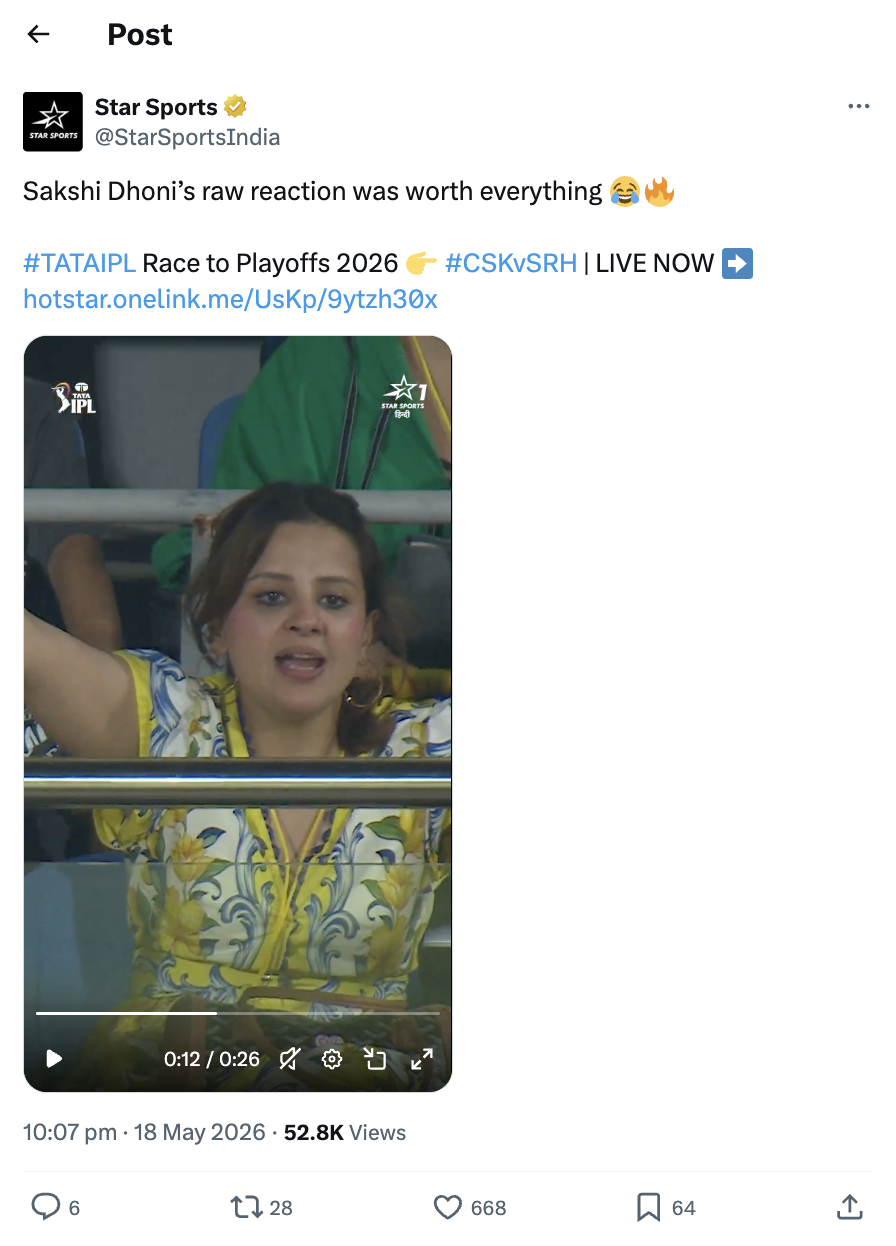Open the #CSKvSRH hashtag link
Image resolution: width=896 pixels, height=1246 pixels.
tap(511, 264)
